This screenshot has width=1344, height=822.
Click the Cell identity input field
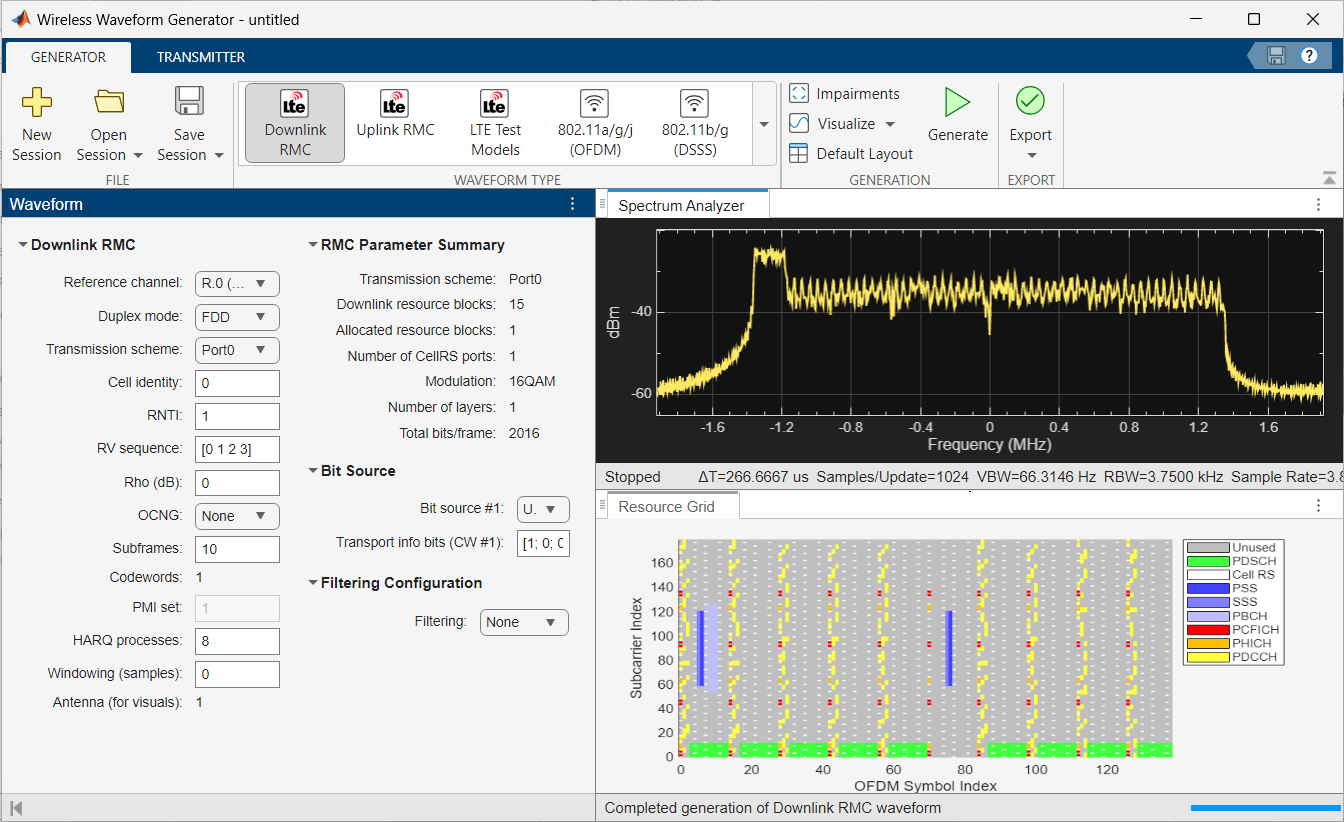click(237, 383)
